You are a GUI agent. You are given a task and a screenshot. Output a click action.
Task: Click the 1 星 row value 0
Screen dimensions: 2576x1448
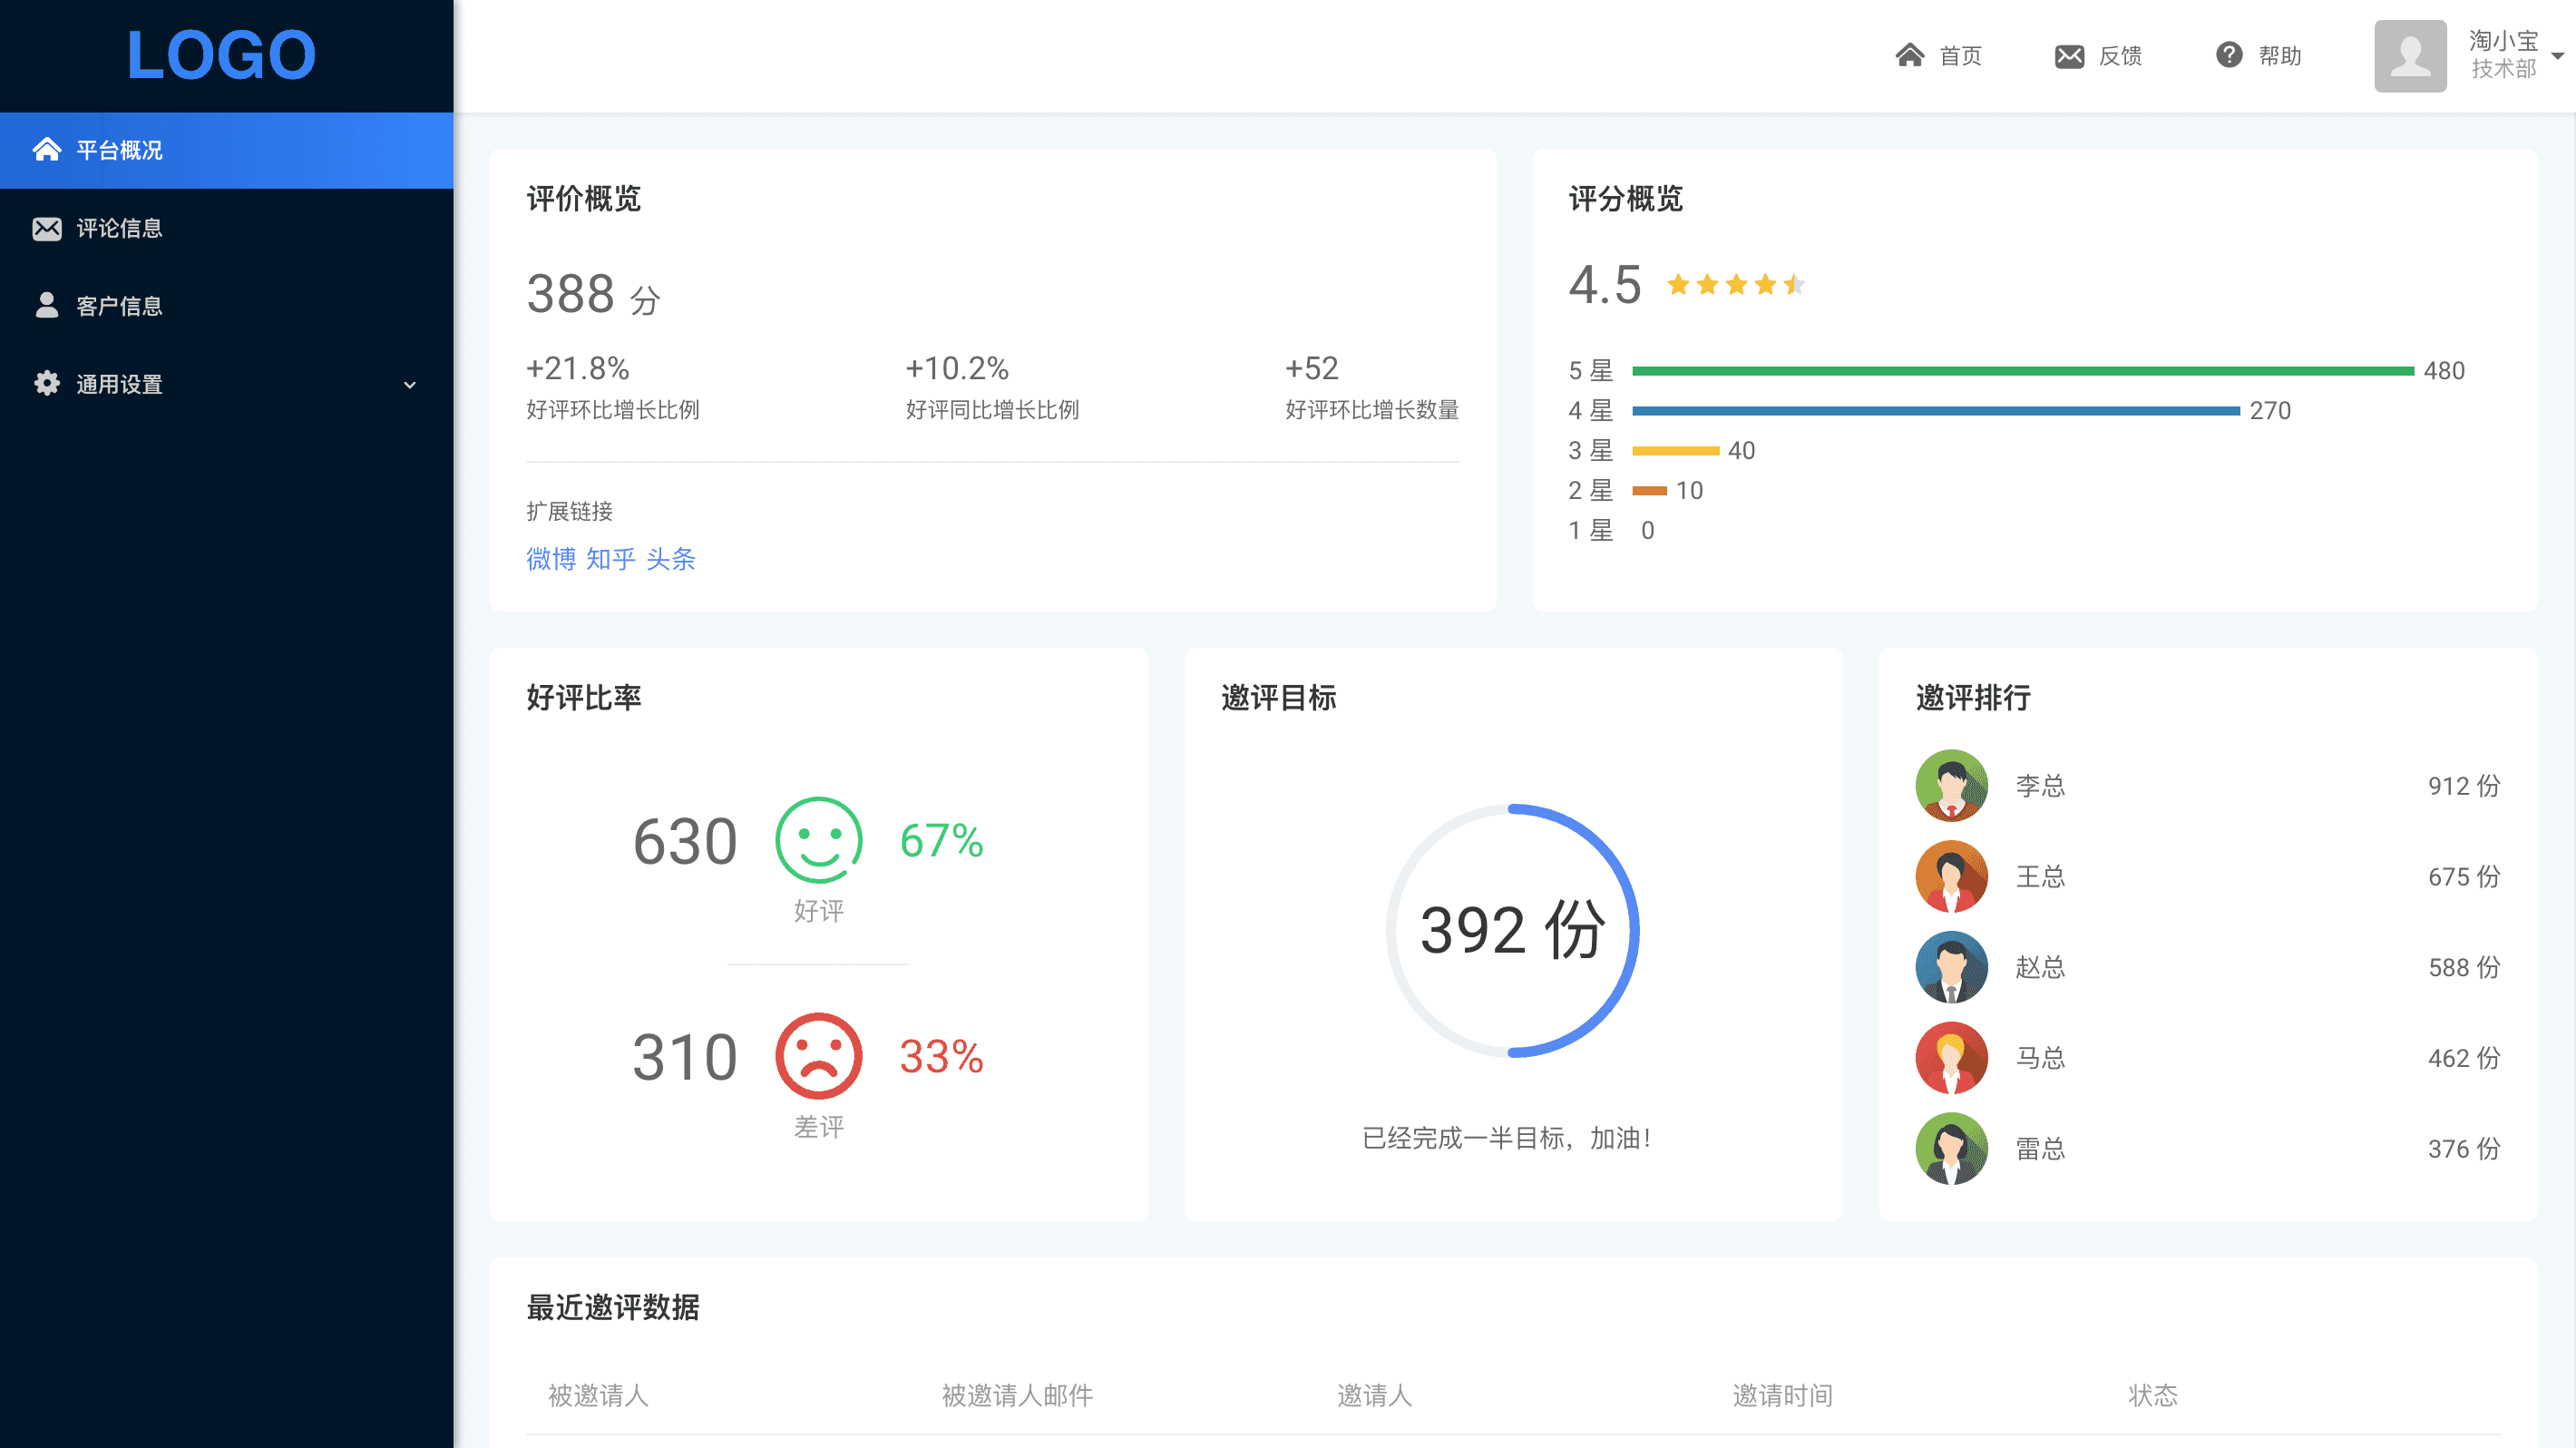(x=1647, y=531)
